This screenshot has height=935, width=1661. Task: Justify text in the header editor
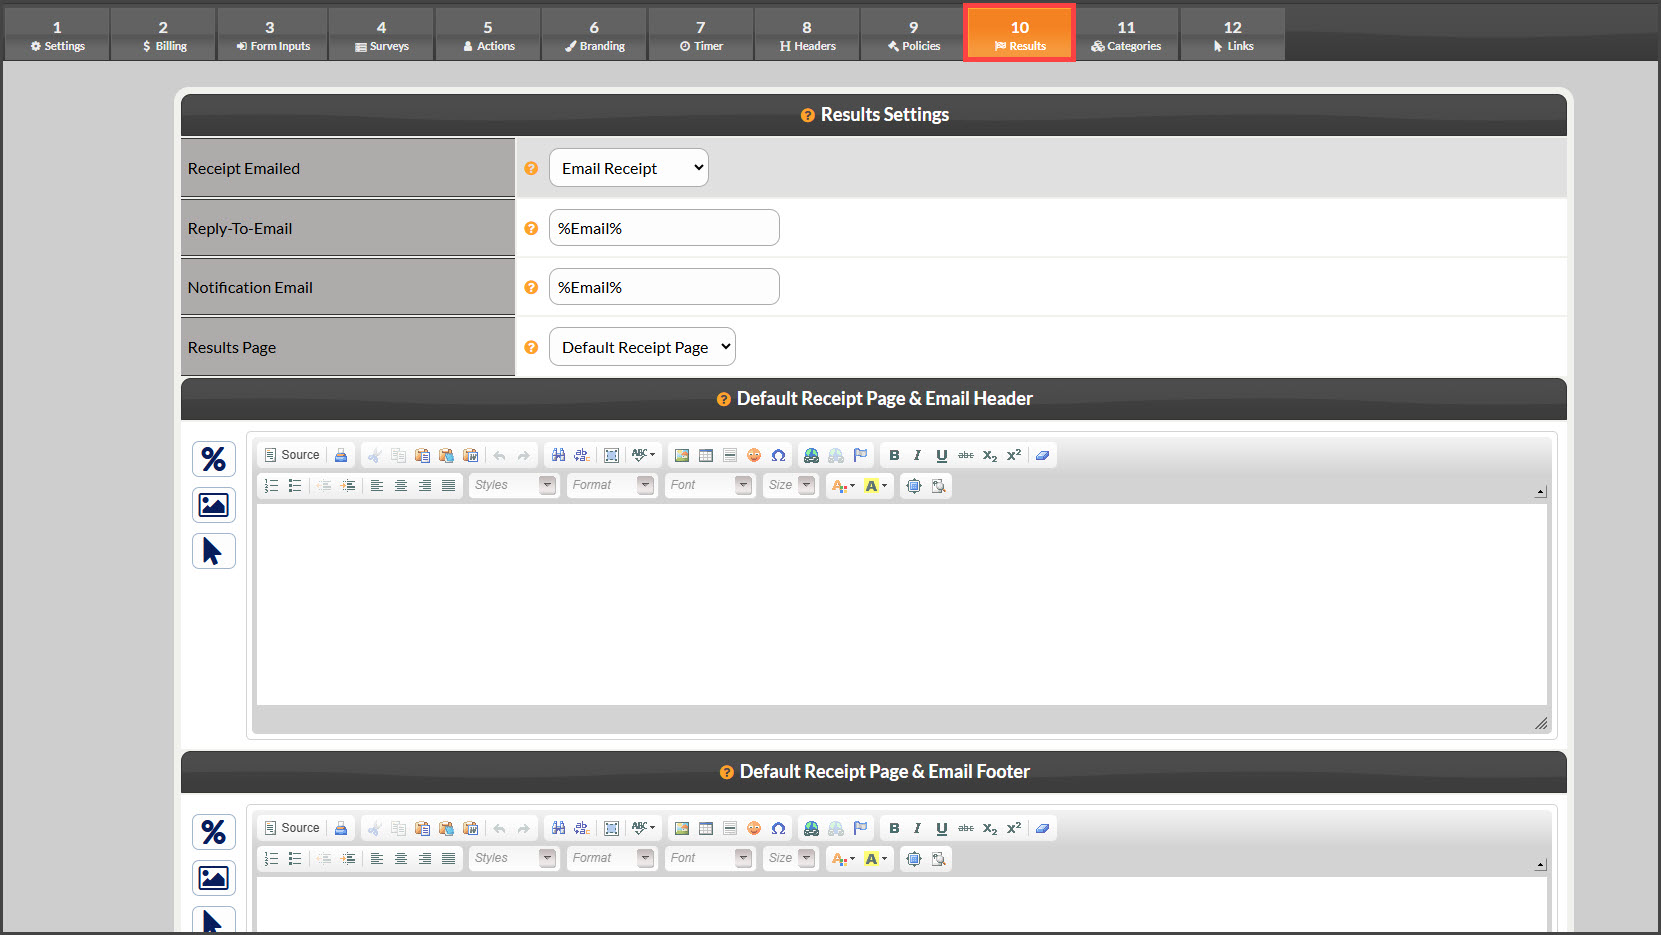tap(449, 485)
